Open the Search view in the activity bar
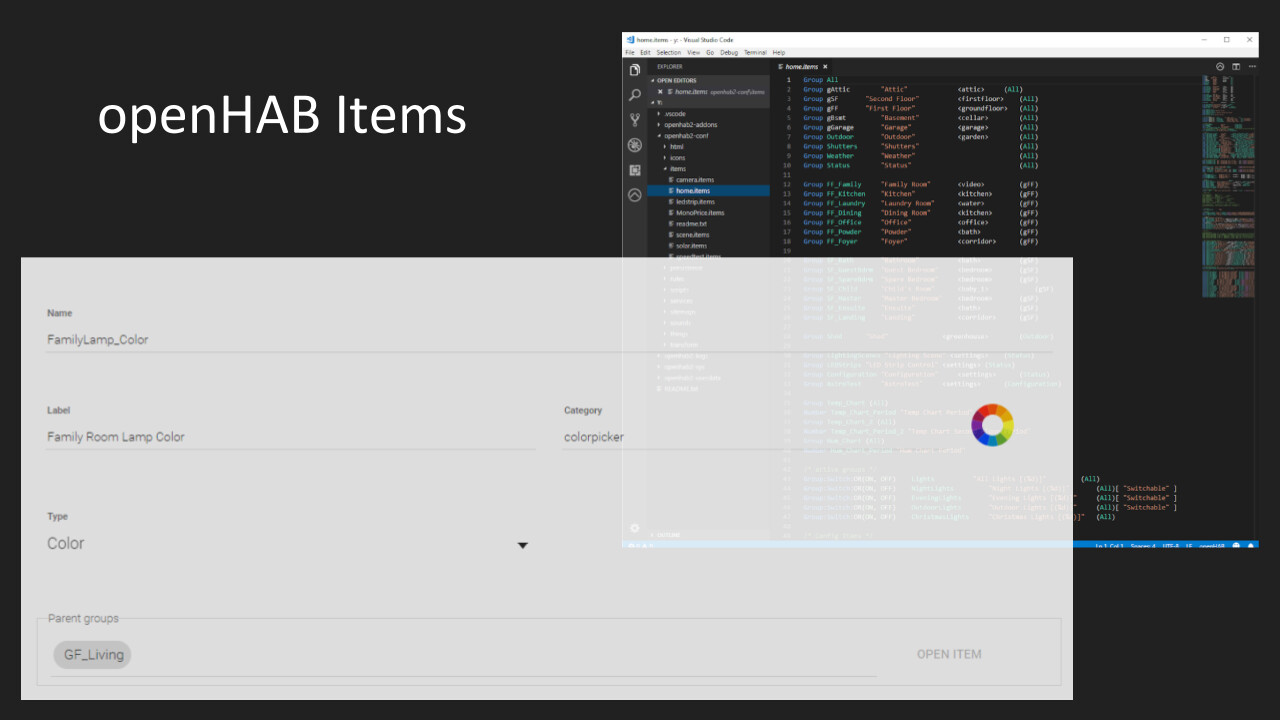This screenshot has width=1280, height=720. point(634,95)
